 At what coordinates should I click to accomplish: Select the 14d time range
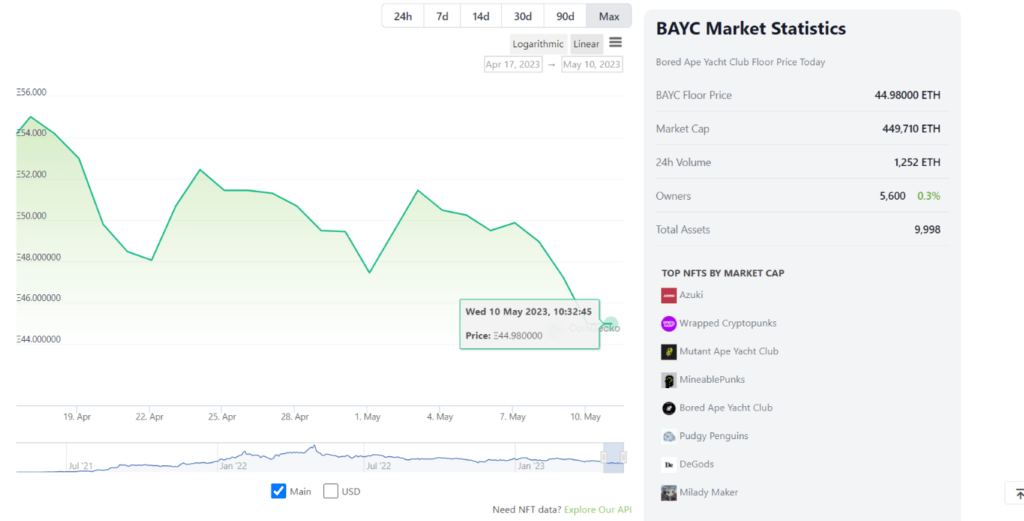tap(481, 16)
